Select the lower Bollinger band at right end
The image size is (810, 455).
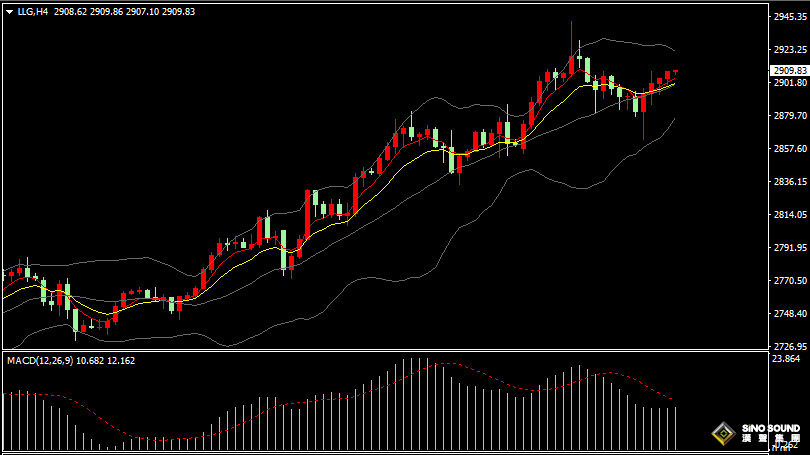pos(672,121)
